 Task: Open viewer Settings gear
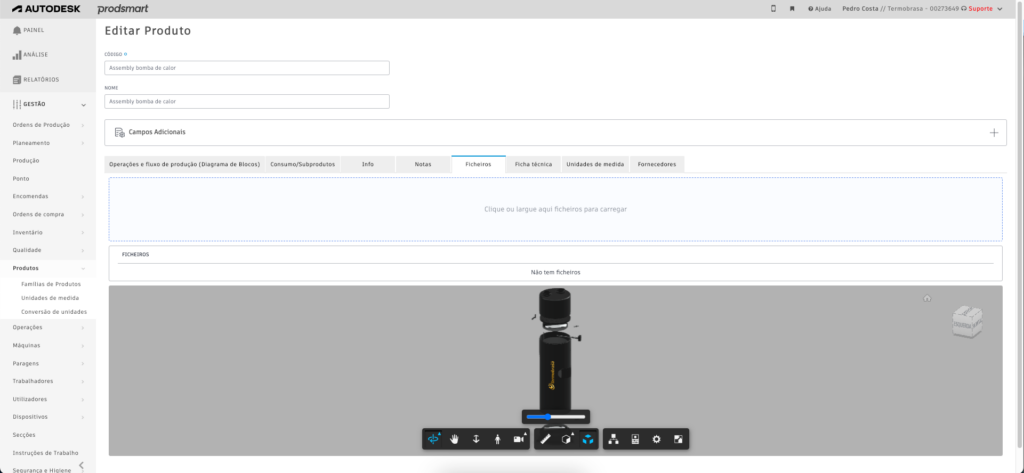(x=656, y=440)
